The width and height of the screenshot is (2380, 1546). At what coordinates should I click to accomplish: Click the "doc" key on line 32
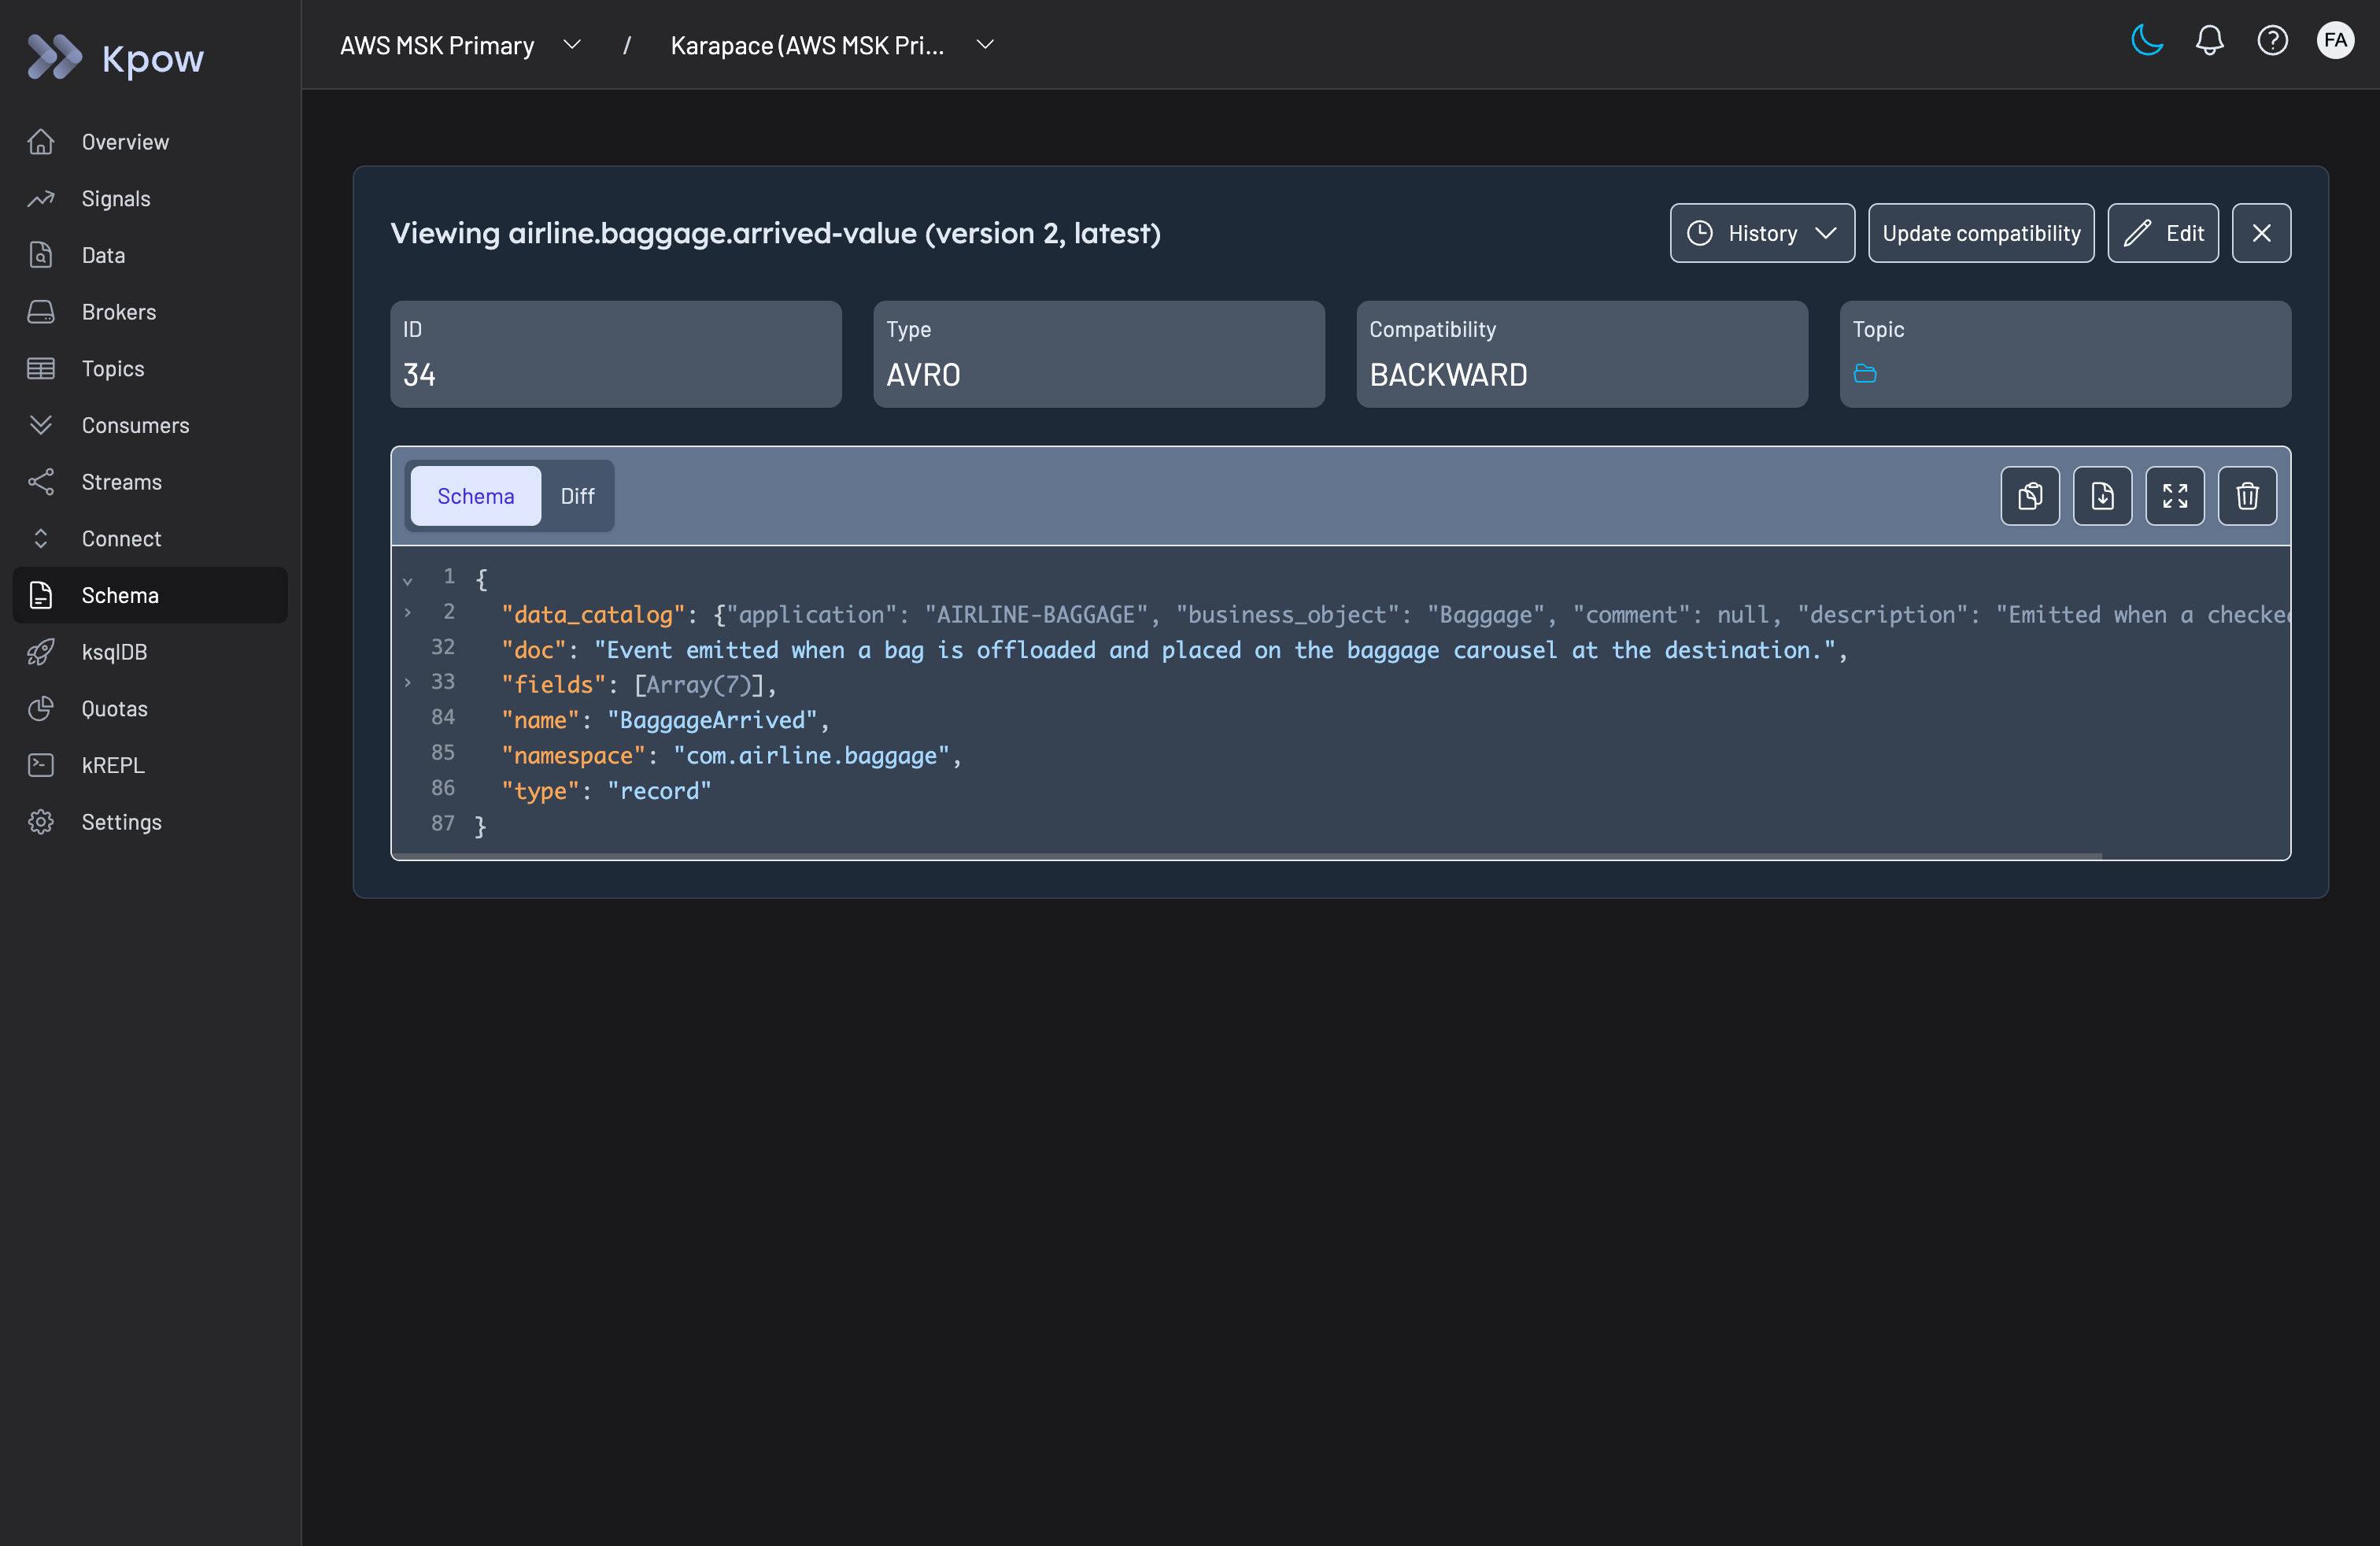coord(534,650)
